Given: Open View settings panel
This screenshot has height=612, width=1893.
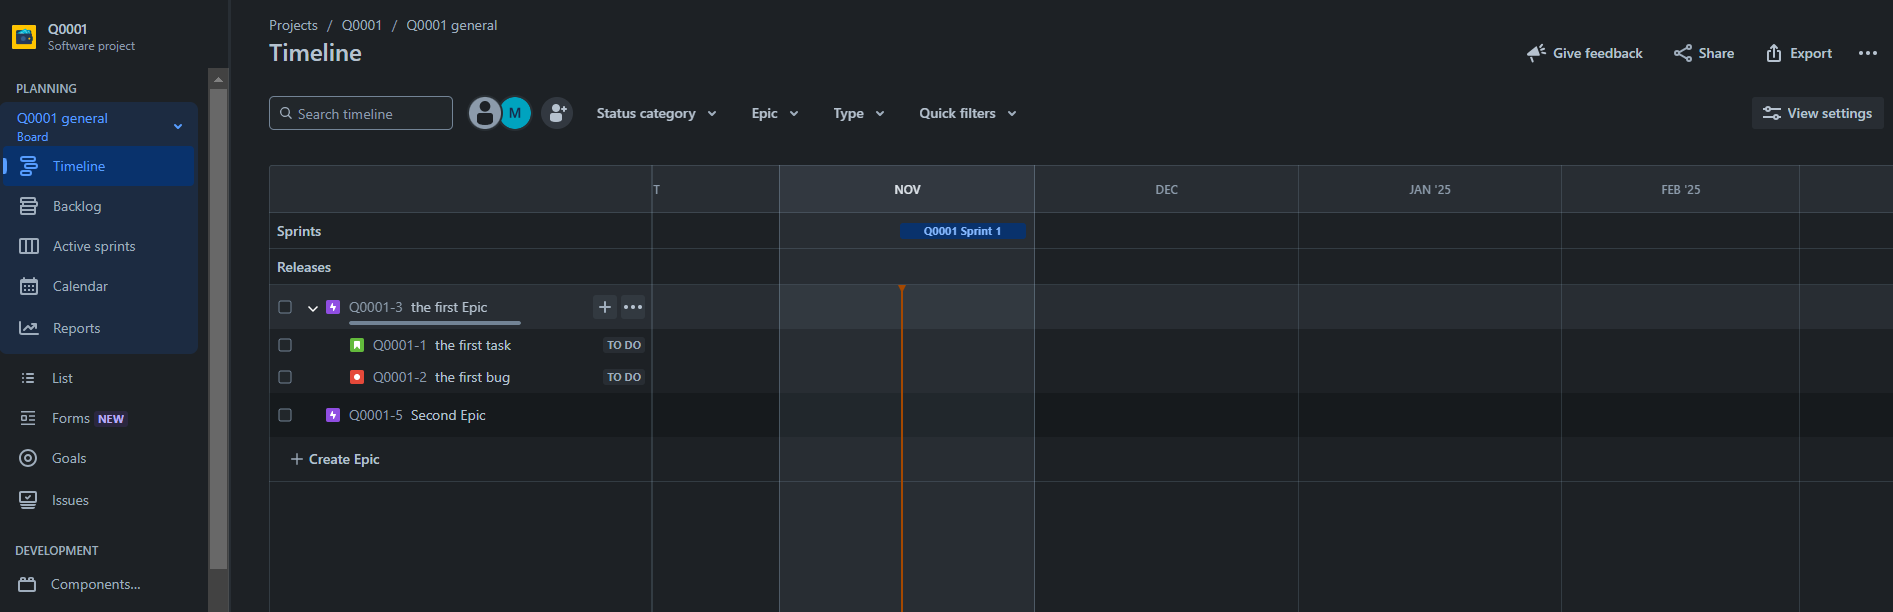Looking at the screenshot, I should (x=1818, y=113).
